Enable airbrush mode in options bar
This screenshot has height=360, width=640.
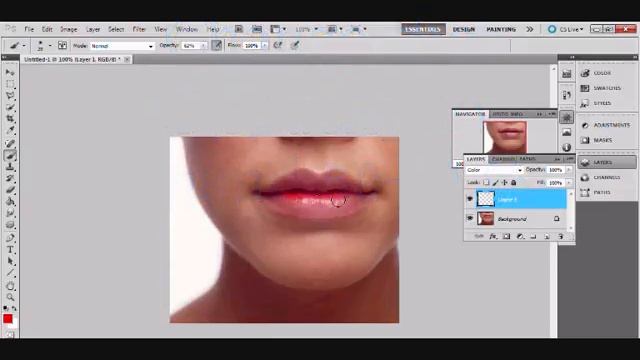278,45
